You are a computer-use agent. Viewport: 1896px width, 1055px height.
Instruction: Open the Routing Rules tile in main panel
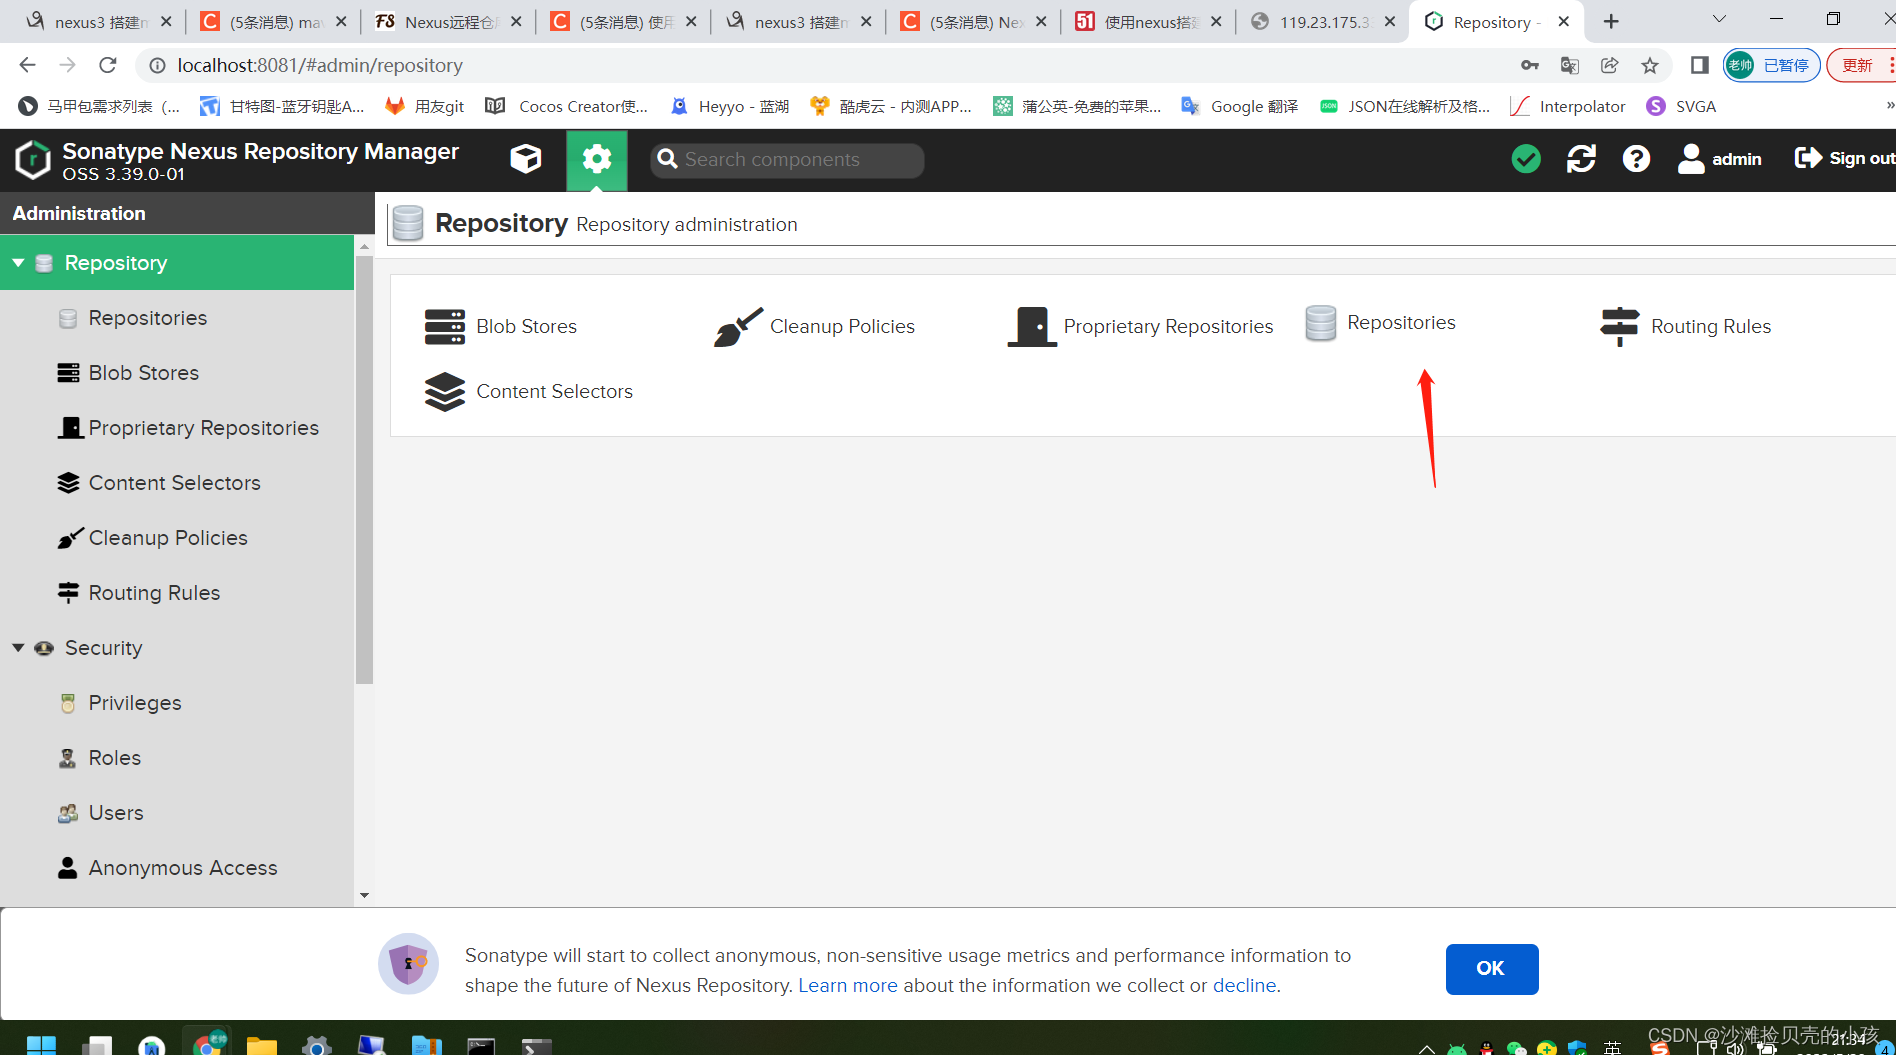coord(1685,327)
